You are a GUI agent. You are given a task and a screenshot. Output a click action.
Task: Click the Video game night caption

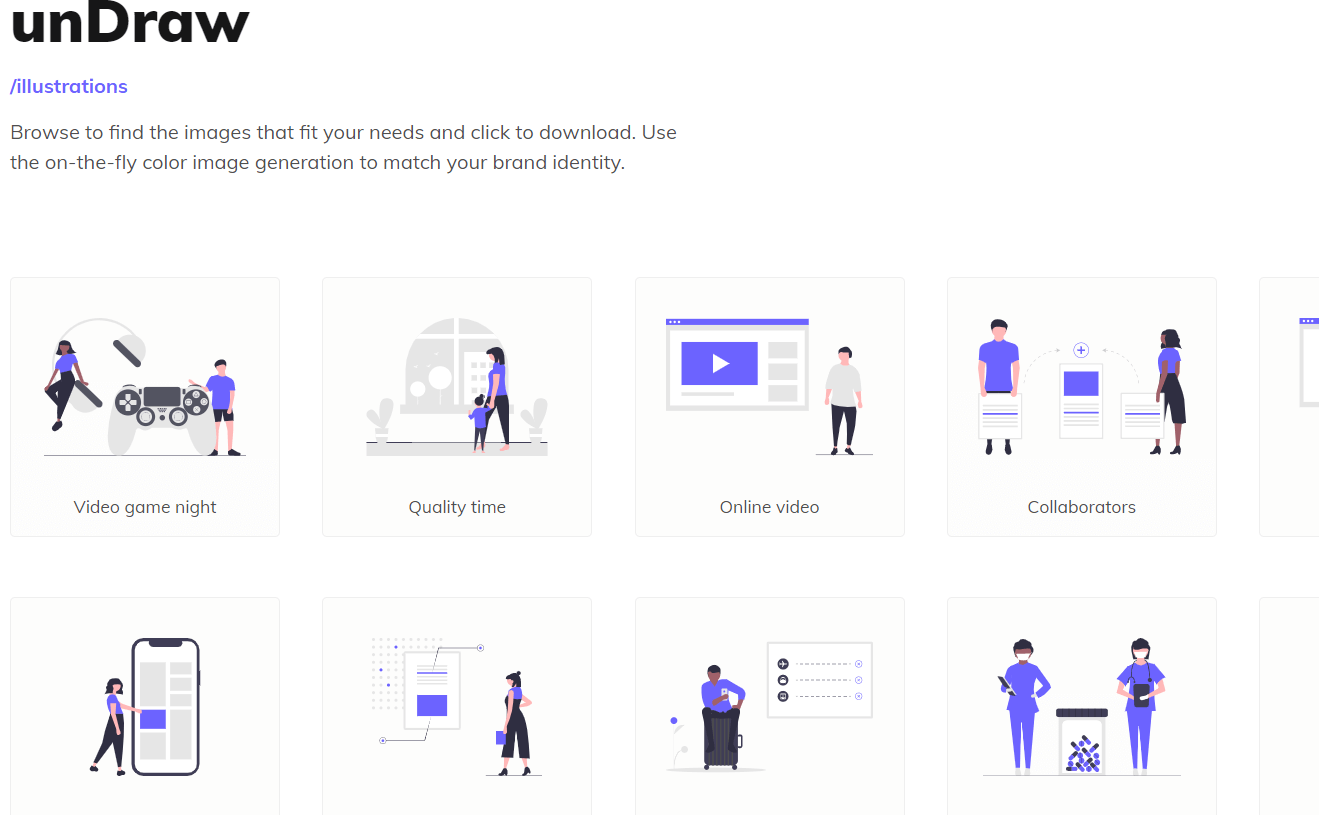pyautogui.click(x=145, y=507)
